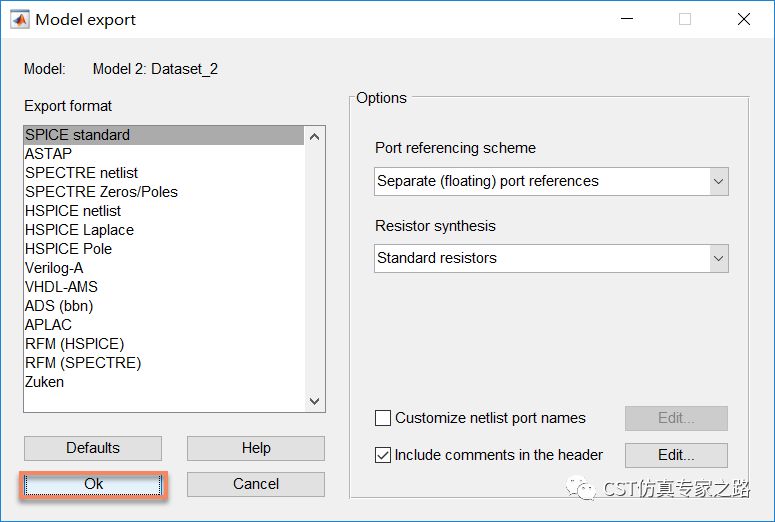Open the Help button

256,448
